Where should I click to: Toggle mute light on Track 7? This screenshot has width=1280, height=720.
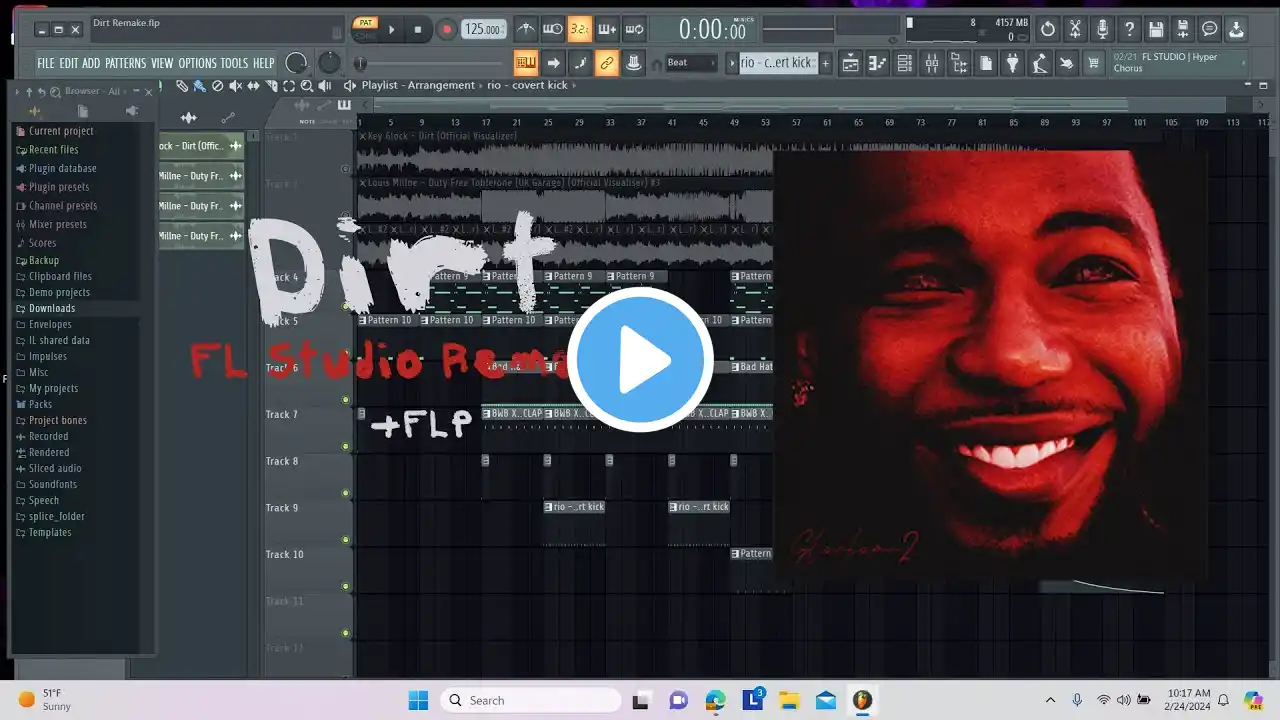coord(346,446)
